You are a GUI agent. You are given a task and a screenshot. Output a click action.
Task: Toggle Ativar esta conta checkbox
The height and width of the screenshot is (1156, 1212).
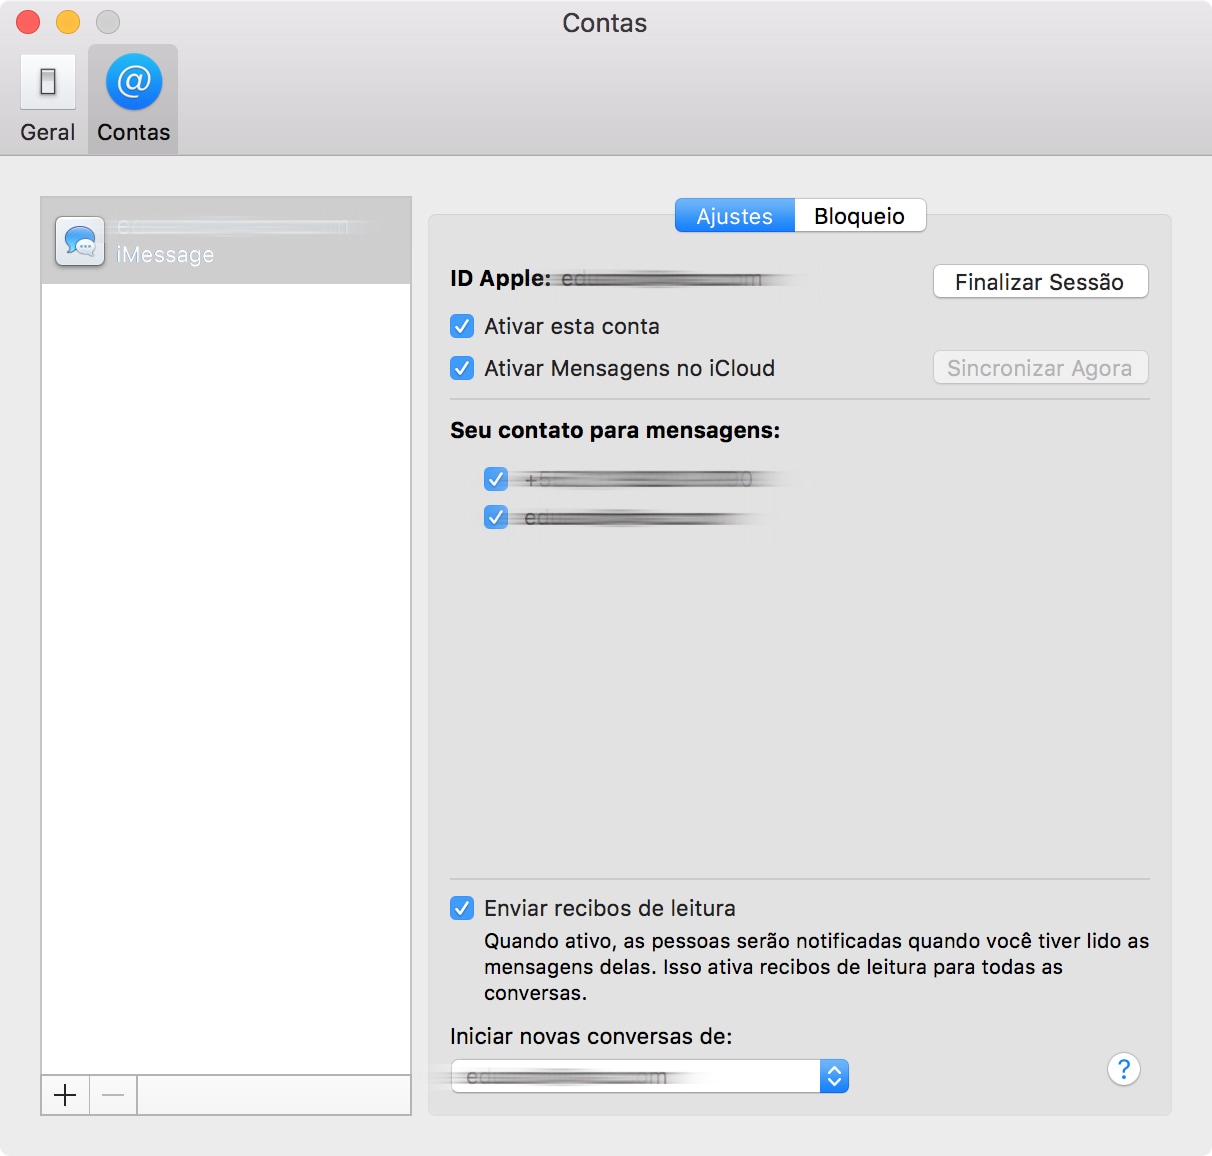[x=462, y=326]
